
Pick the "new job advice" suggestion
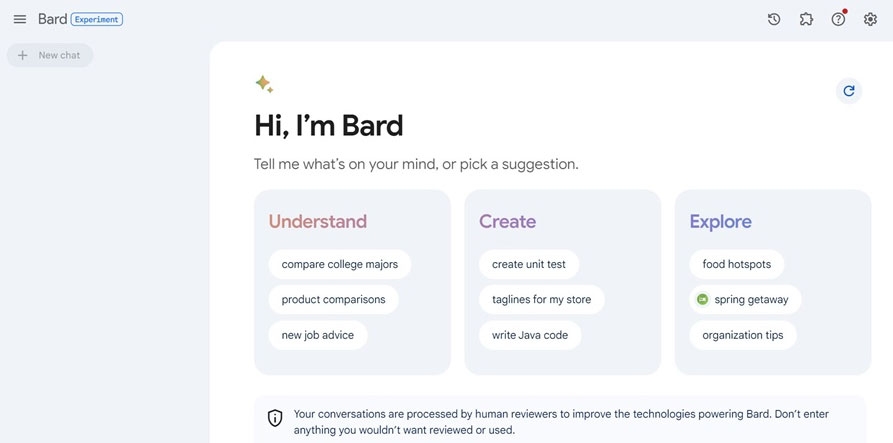point(317,335)
